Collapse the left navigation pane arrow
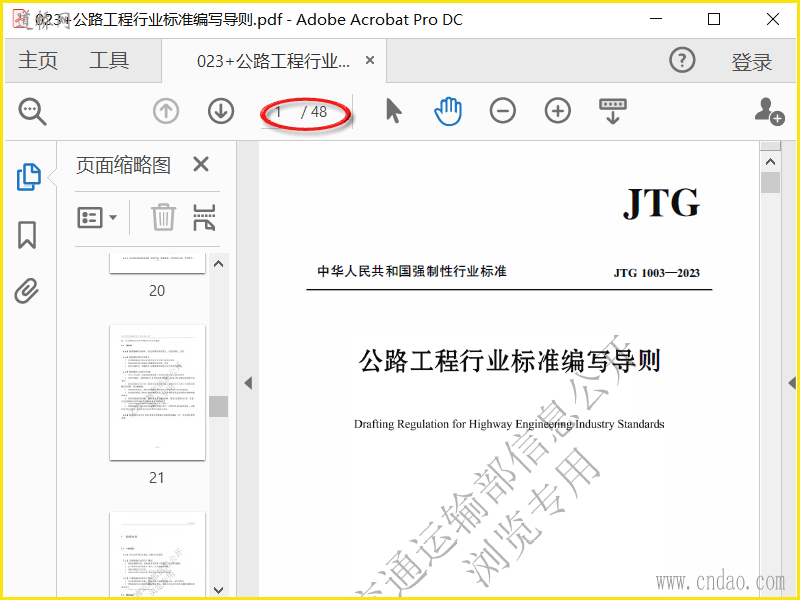Viewport: 800px width, 600px height. pyautogui.click(x=248, y=383)
